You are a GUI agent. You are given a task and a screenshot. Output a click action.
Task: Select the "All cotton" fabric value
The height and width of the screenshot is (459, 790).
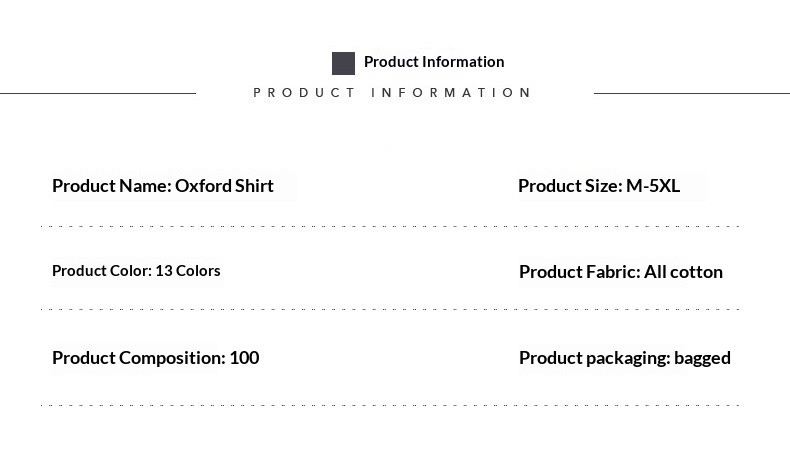pos(683,272)
